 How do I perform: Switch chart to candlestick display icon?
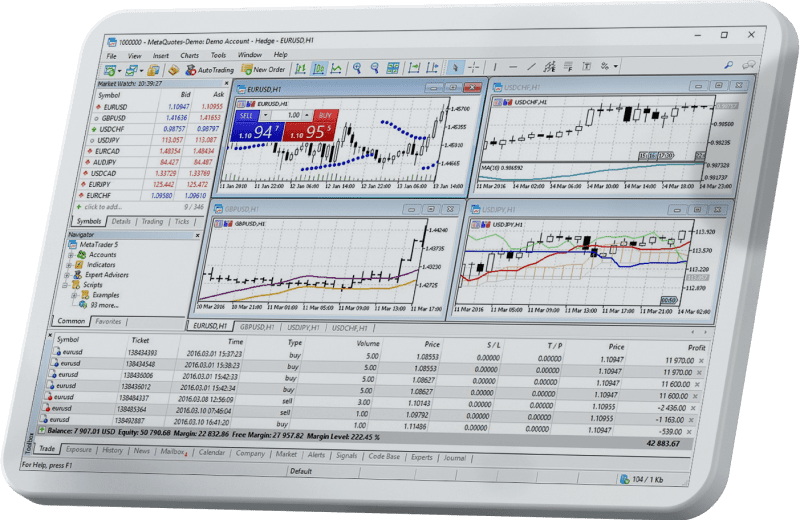320,69
